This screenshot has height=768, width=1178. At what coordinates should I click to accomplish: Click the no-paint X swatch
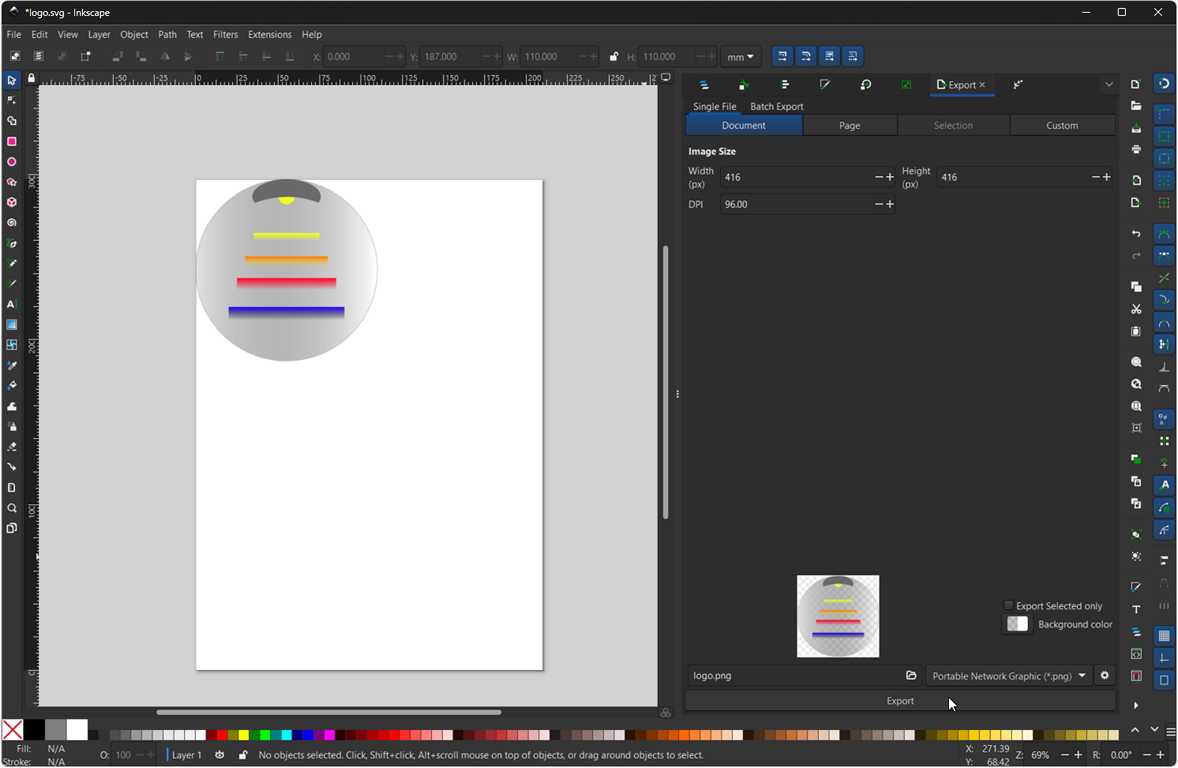[x=12, y=730]
